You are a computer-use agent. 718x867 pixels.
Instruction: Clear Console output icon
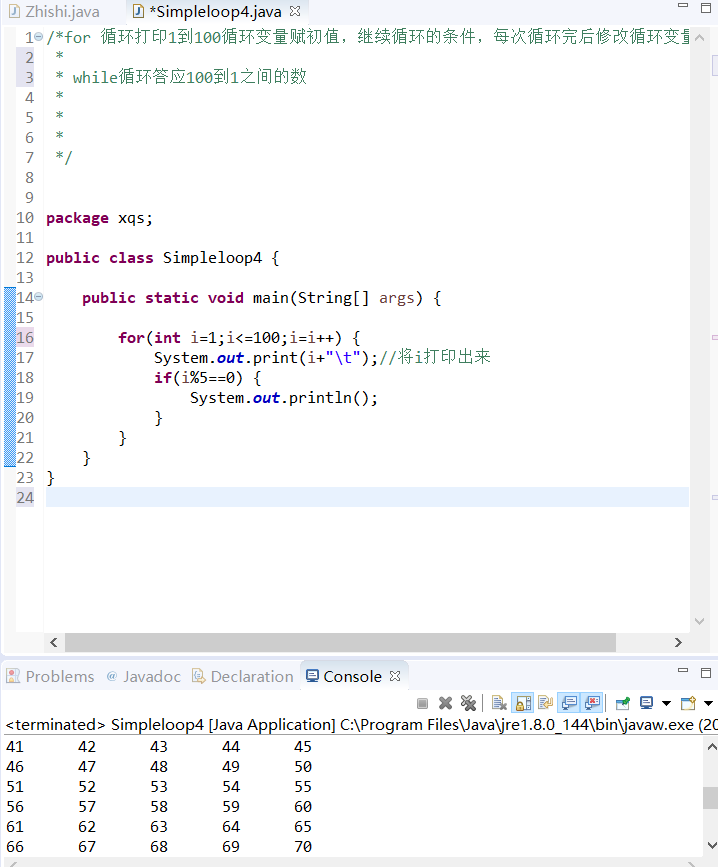(x=499, y=703)
